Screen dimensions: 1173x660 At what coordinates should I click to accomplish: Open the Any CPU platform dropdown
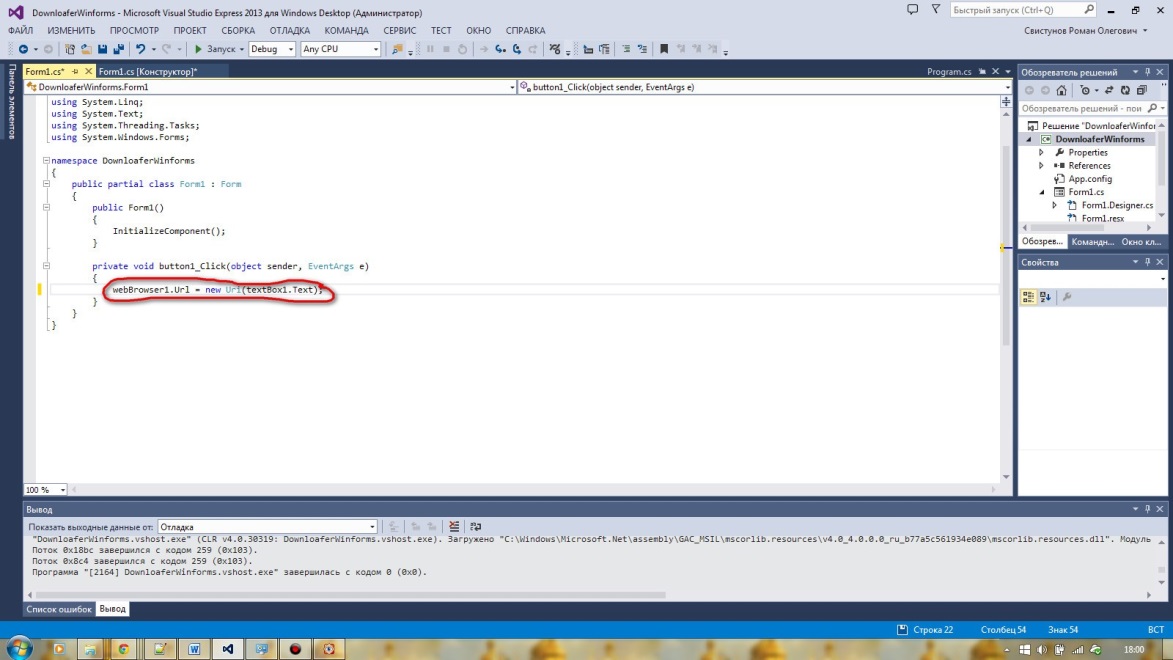[x=340, y=49]
